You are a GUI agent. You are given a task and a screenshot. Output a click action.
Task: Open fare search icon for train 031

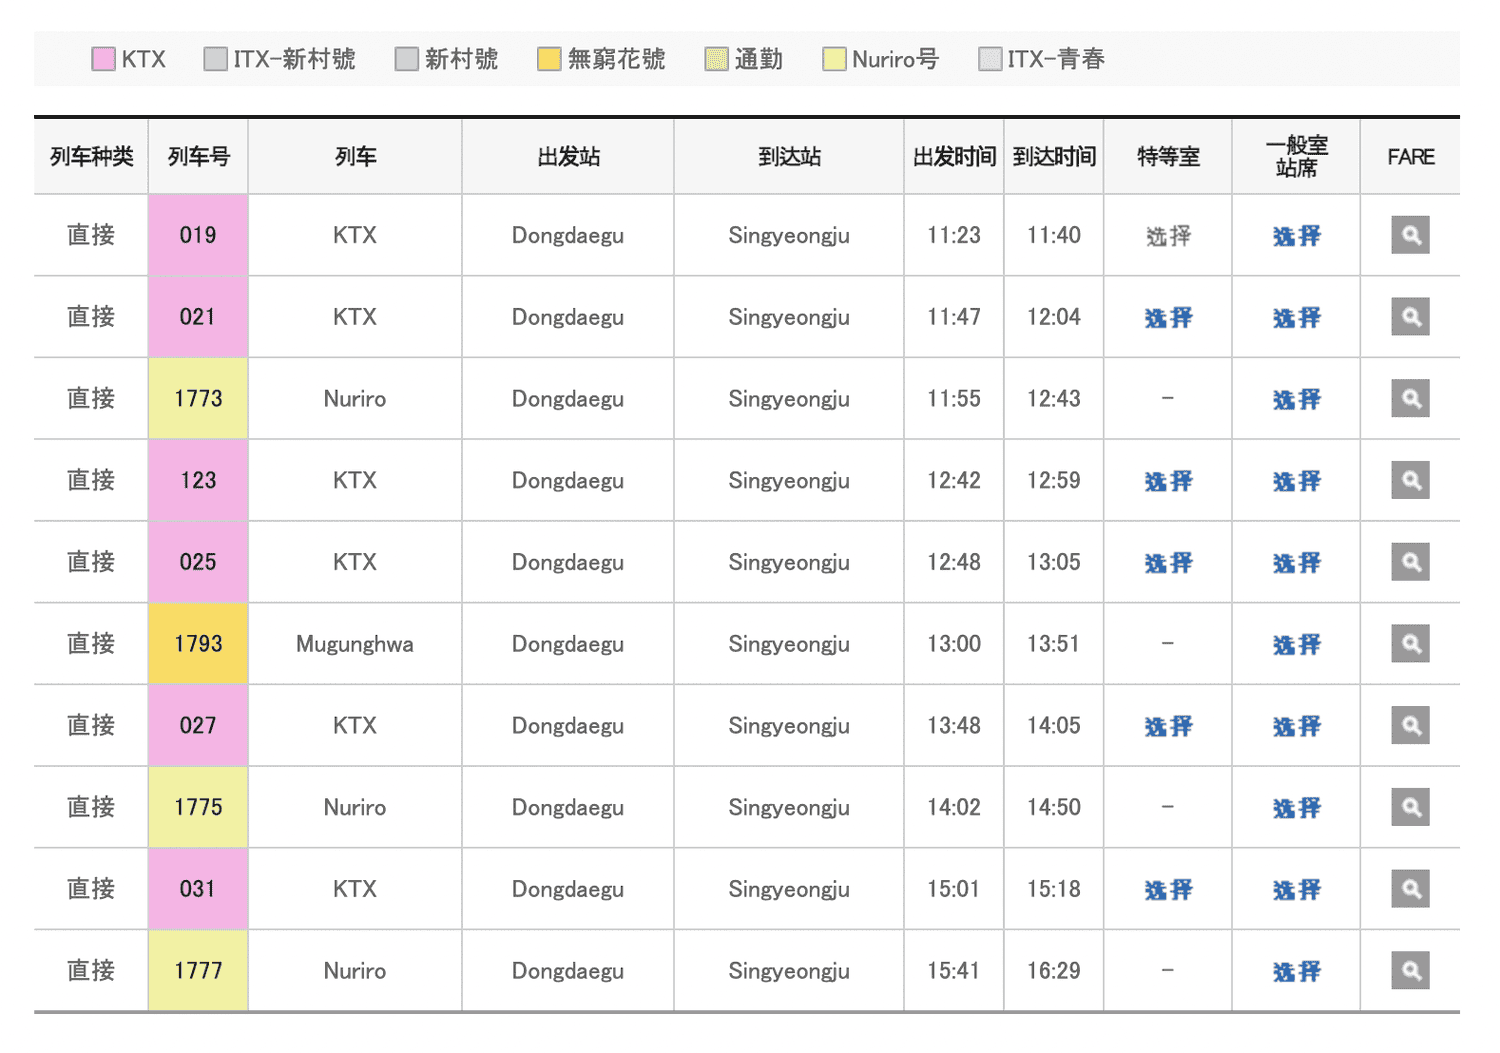pyautogui.click(x=1410, y=889)
